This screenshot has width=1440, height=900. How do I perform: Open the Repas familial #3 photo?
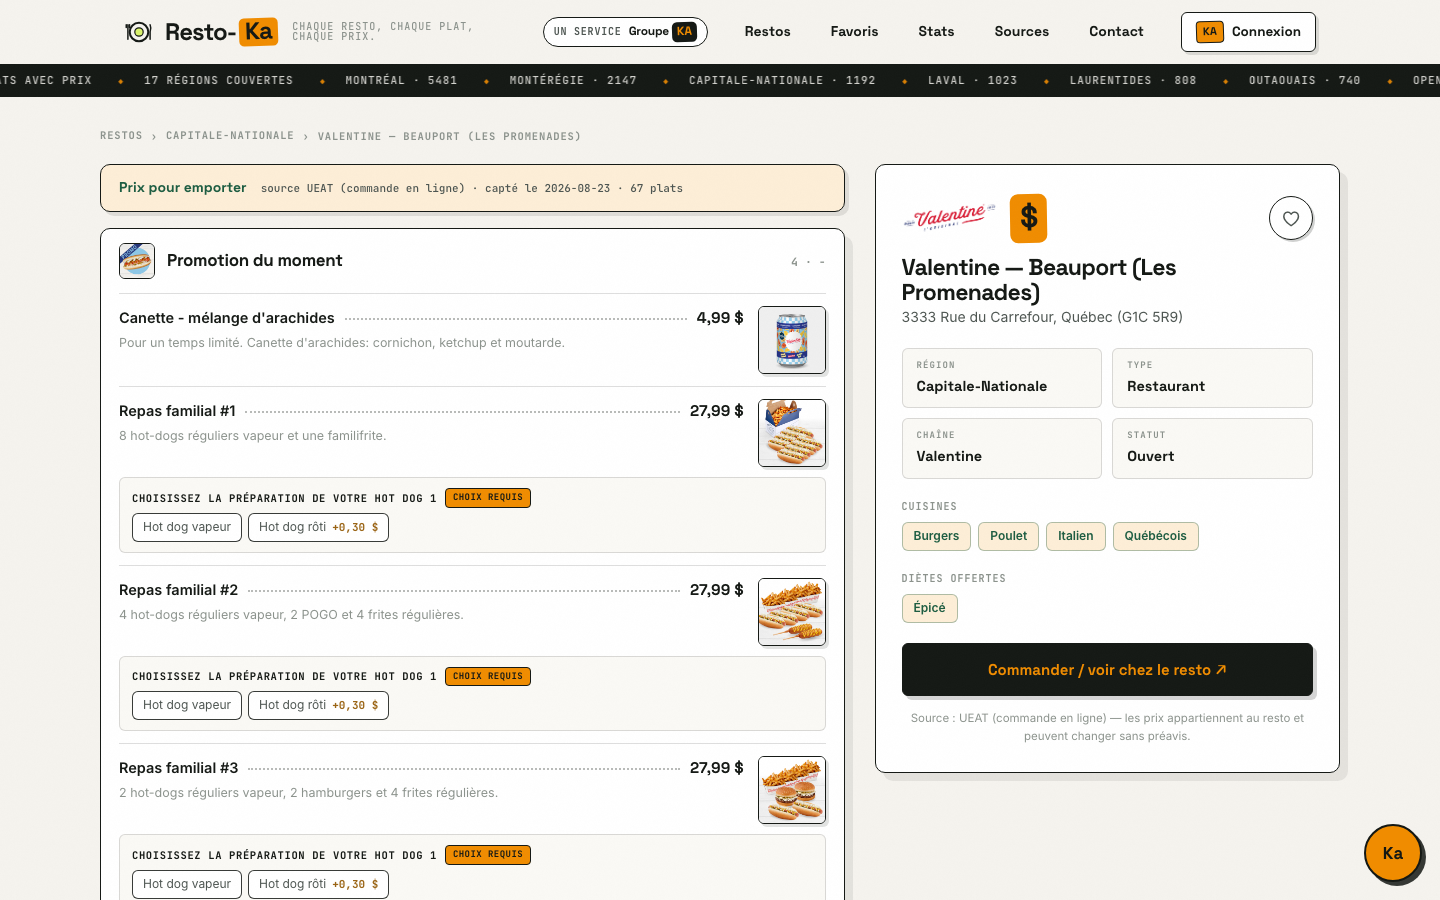pyautogui.click(x=792, y=790)
